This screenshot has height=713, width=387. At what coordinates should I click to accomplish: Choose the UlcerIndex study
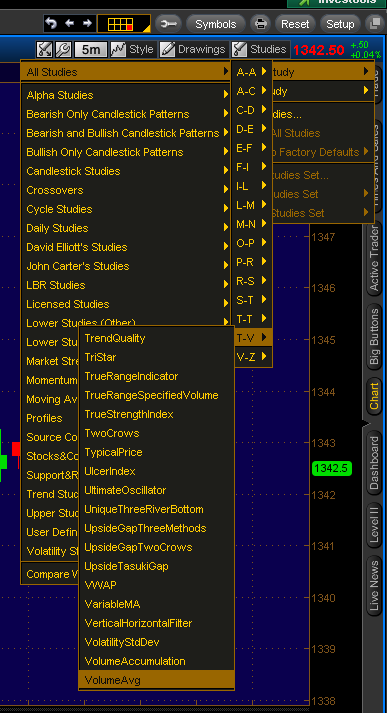pyautogui.click(x=156, y=472)
